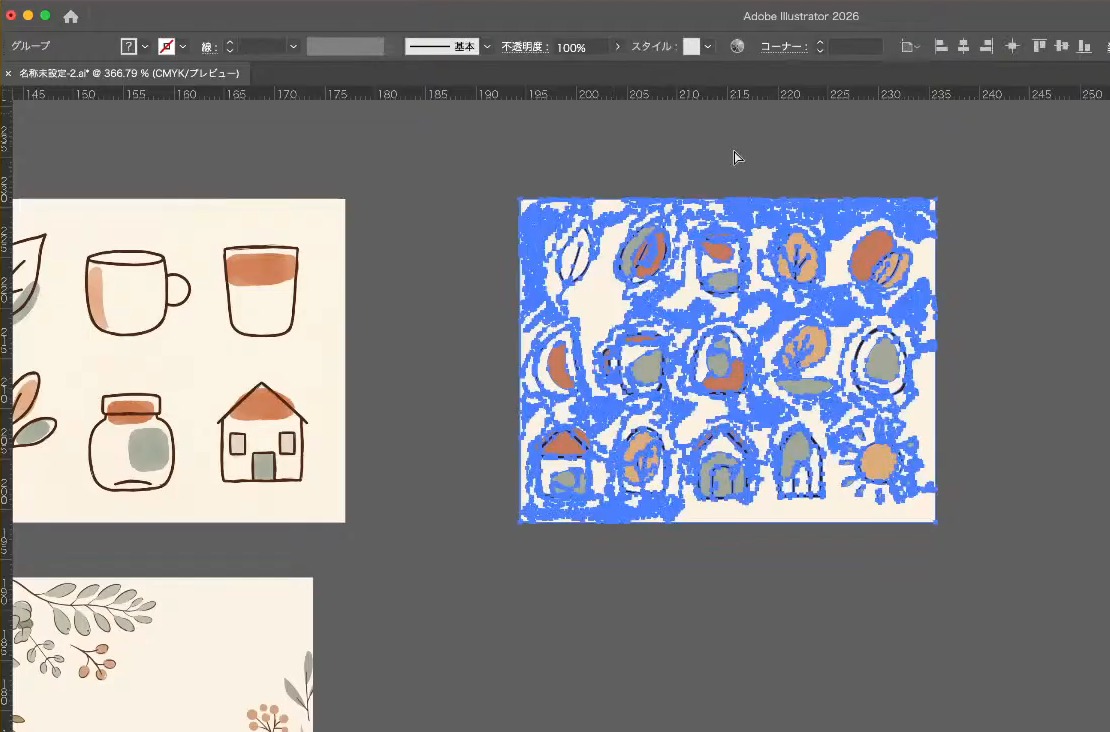The width and height of the screenshot is (1110, 732).
Task: Click the スタイル style swatch
Action: (692, 47)
